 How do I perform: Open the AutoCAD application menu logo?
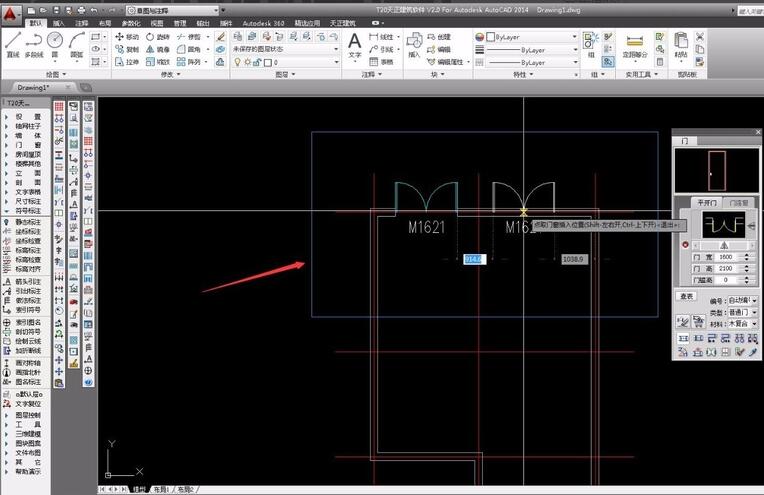(x=10, y=15)
